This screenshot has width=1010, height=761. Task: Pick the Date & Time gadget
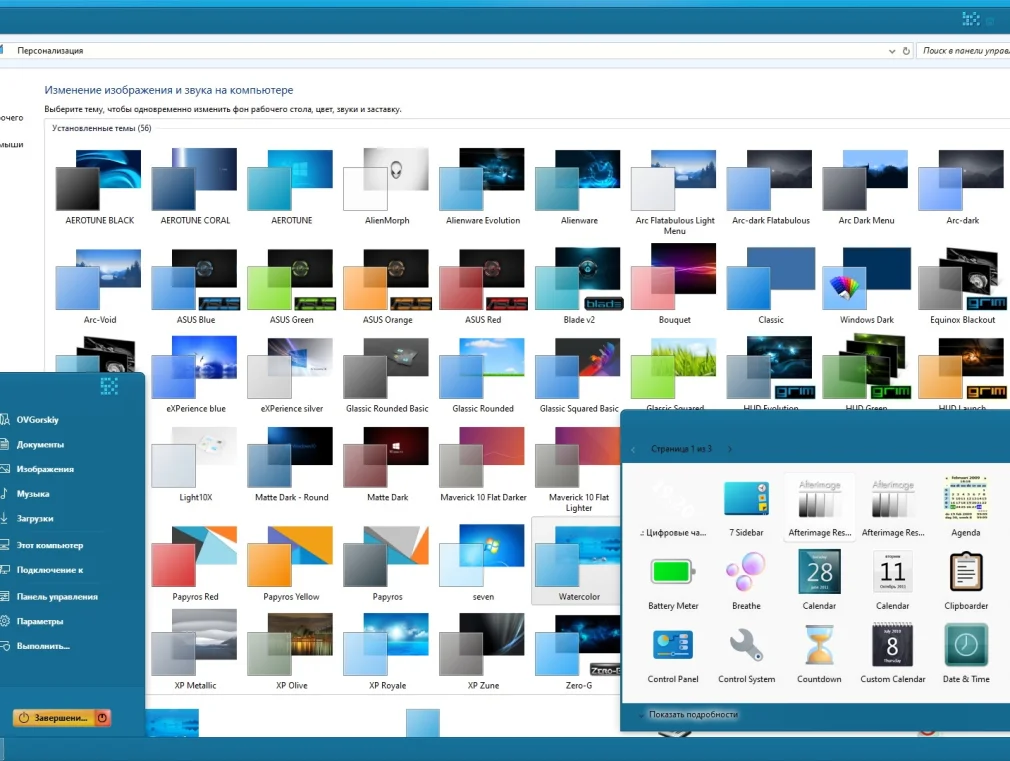[x=966, y=646]
